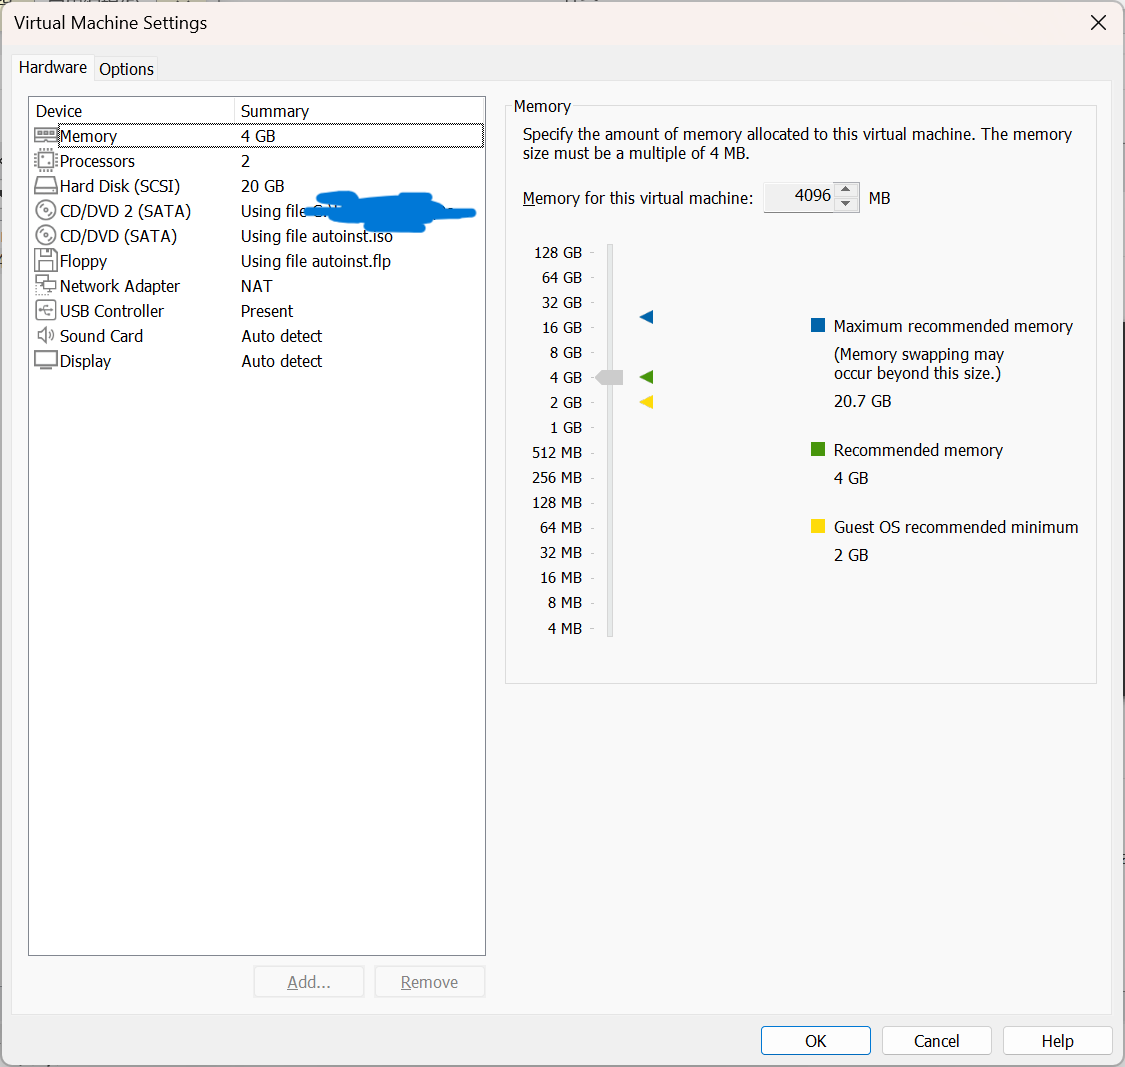This screenshot has width=1125, height=1067.
Task: Select the Memory device icon
Action: (45, 135)
